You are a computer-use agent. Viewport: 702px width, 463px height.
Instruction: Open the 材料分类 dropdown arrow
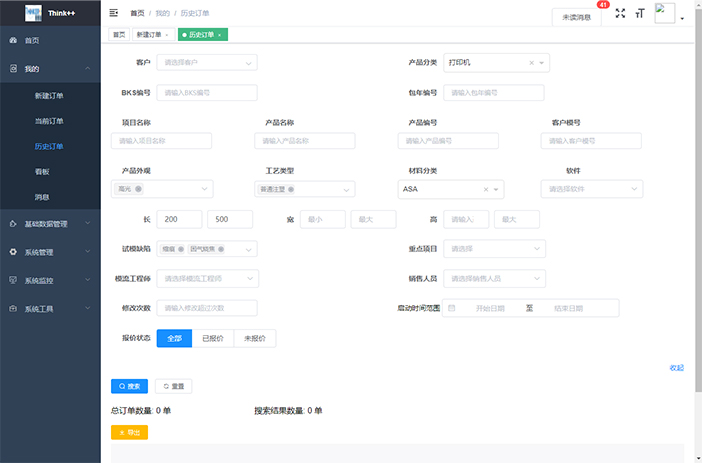pyautogui.click(x=496, y=189)
